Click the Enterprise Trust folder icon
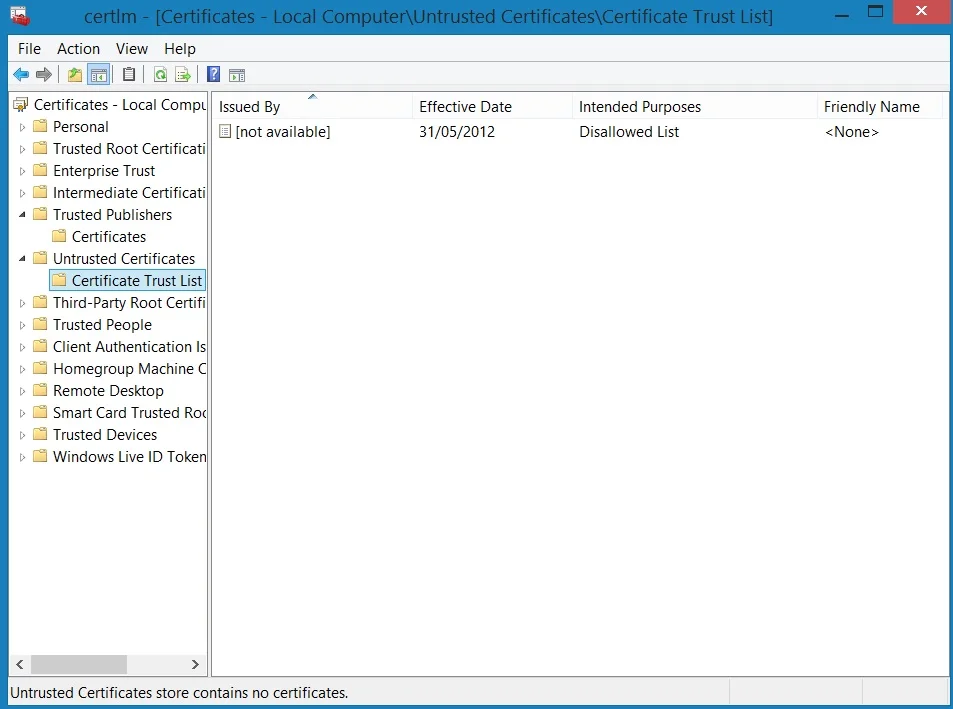Image resolution: width=953 pixels, height=709 pixels. pyautogui.click(x=40, y=170)
